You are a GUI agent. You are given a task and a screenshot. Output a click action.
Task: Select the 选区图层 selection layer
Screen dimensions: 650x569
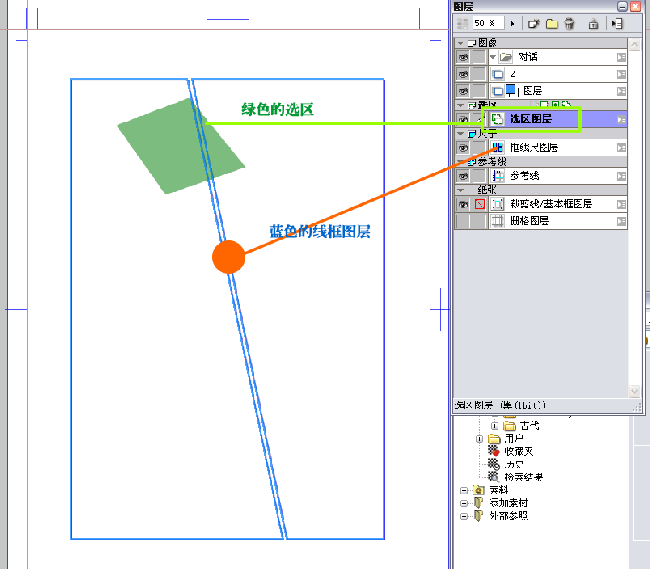tap(541, 119)
